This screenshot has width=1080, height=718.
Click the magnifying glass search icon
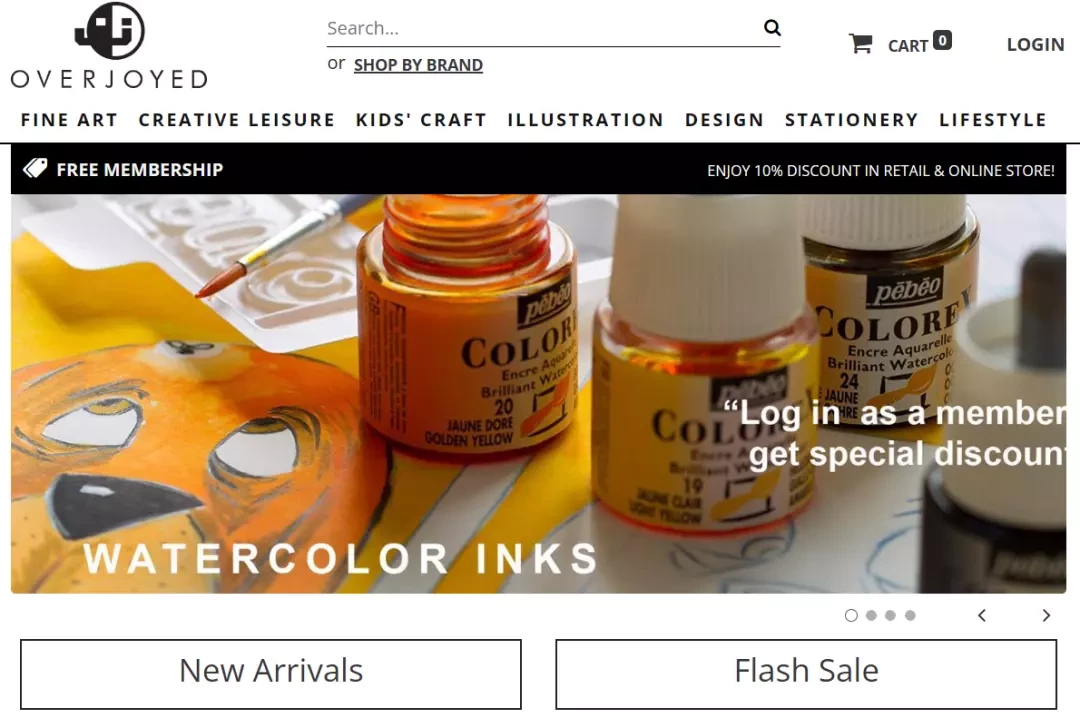coord(772,28)
